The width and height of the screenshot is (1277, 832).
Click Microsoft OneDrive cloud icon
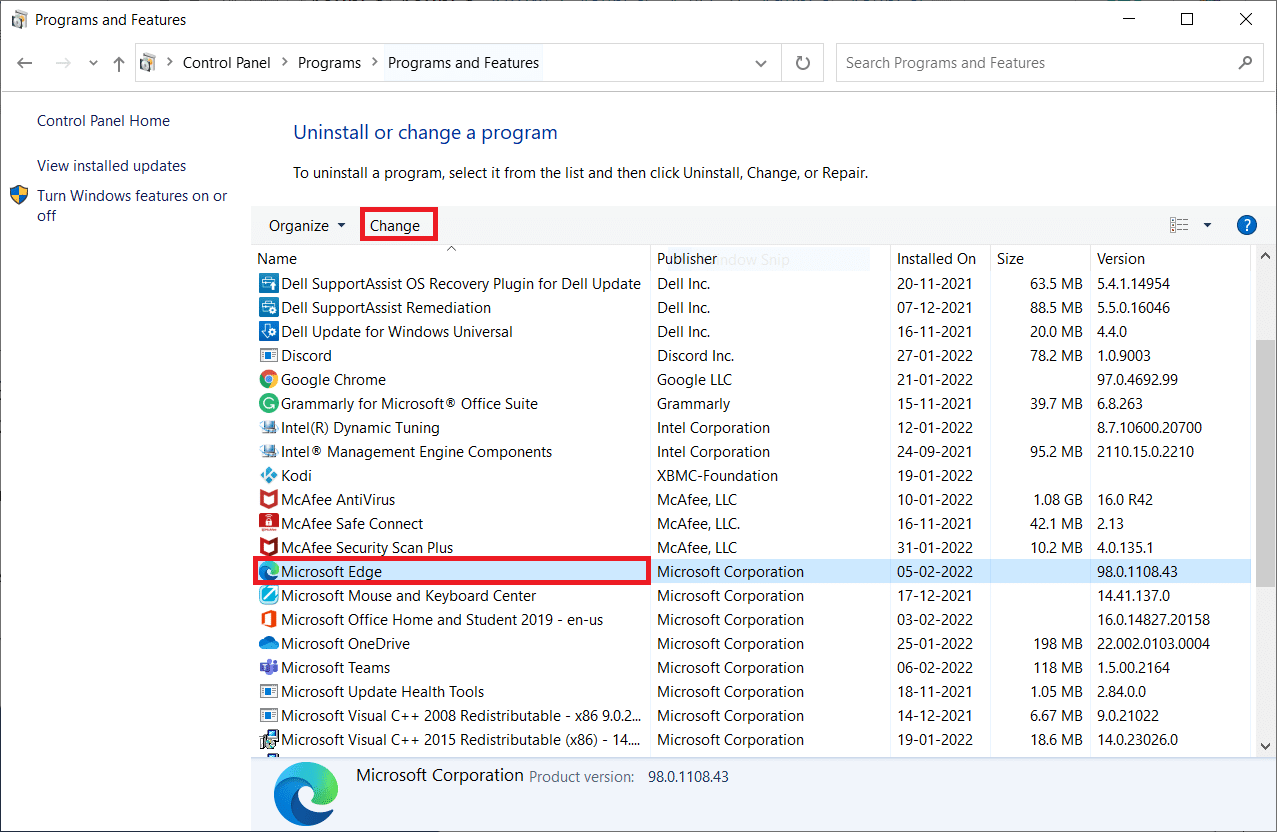(268, 644)
